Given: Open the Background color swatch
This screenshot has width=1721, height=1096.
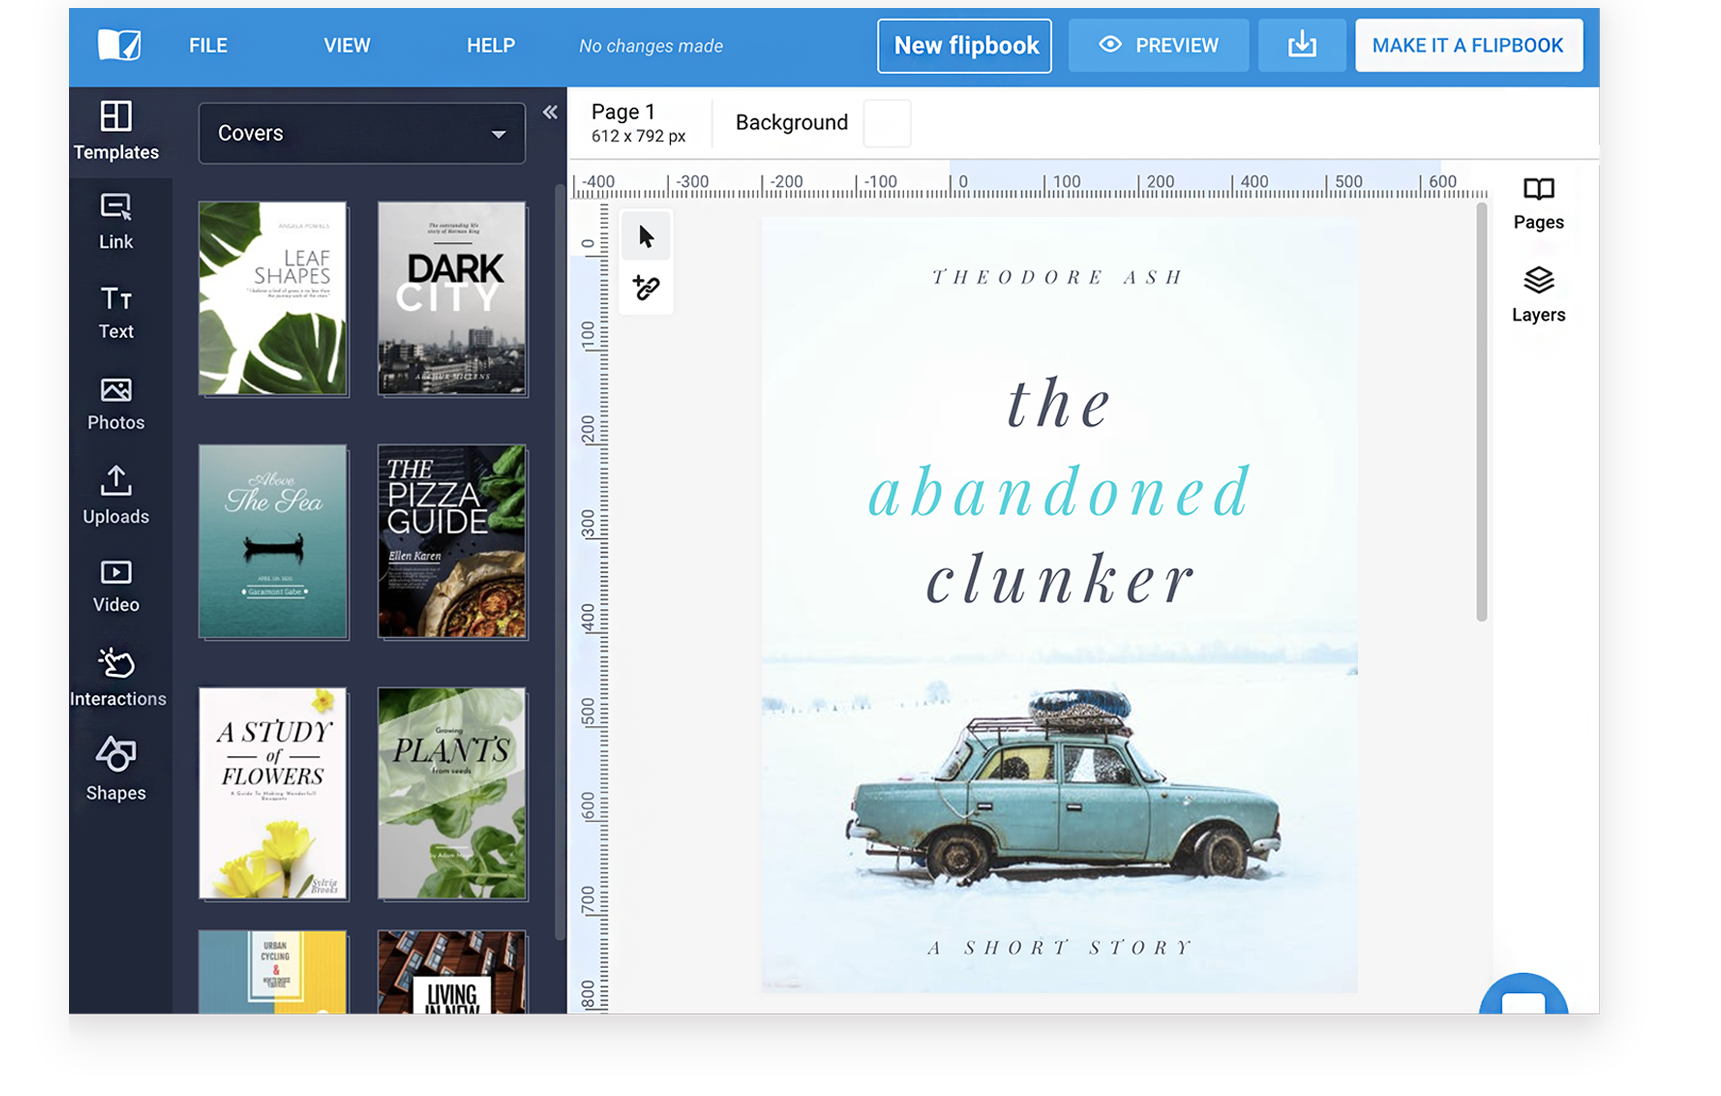Looking at the screenshot, I should tap(886, 123).
